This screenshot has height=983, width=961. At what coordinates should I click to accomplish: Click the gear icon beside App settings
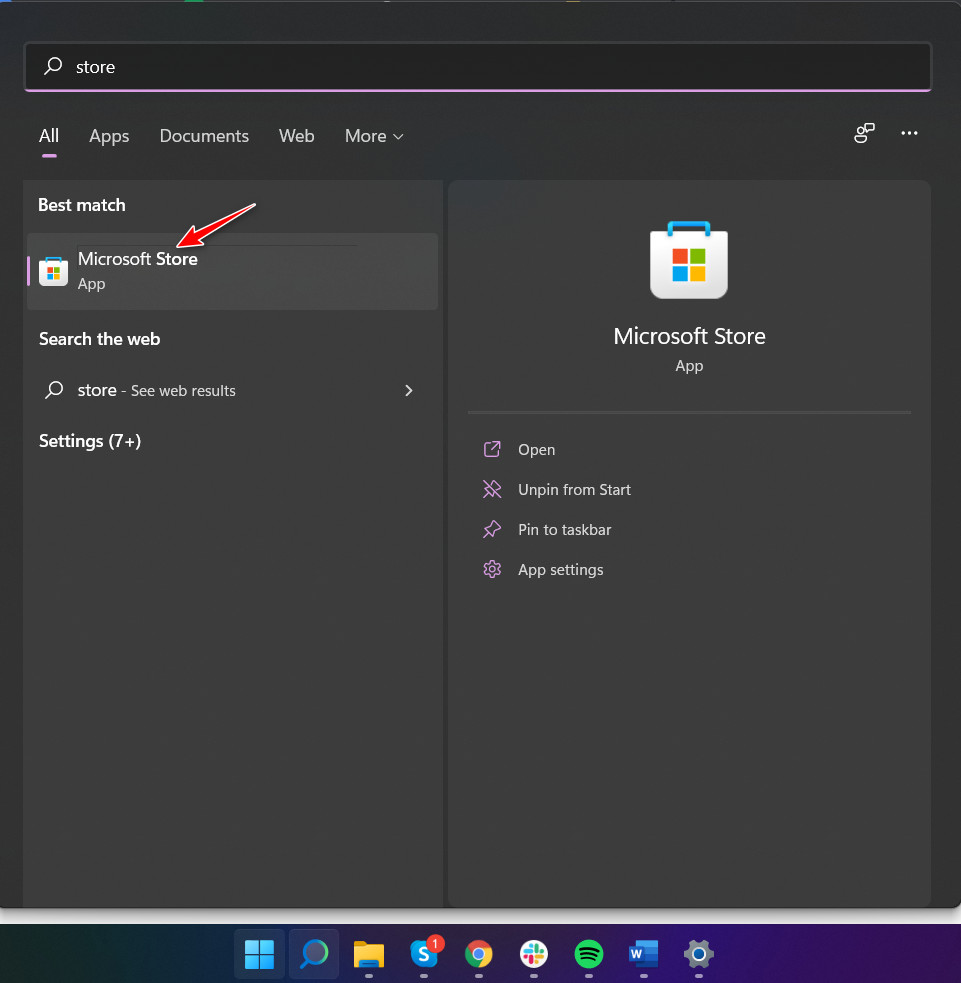(492, 569)
